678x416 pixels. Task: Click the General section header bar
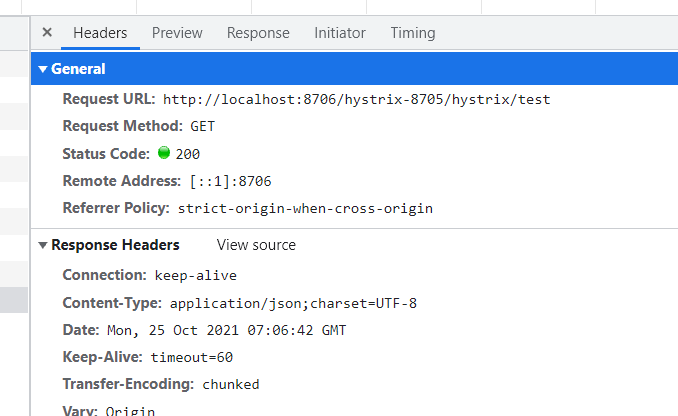tap(354, 69)
